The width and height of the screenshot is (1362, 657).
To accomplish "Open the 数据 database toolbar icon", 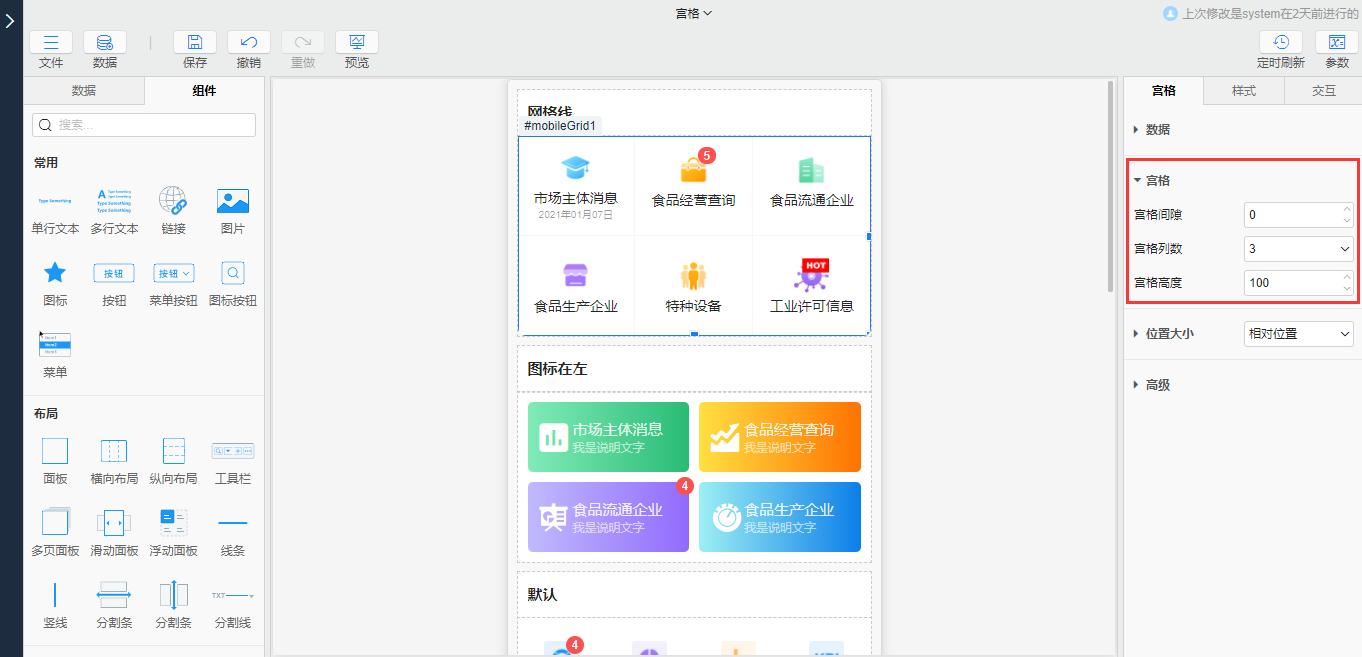I will pos(105,42).
